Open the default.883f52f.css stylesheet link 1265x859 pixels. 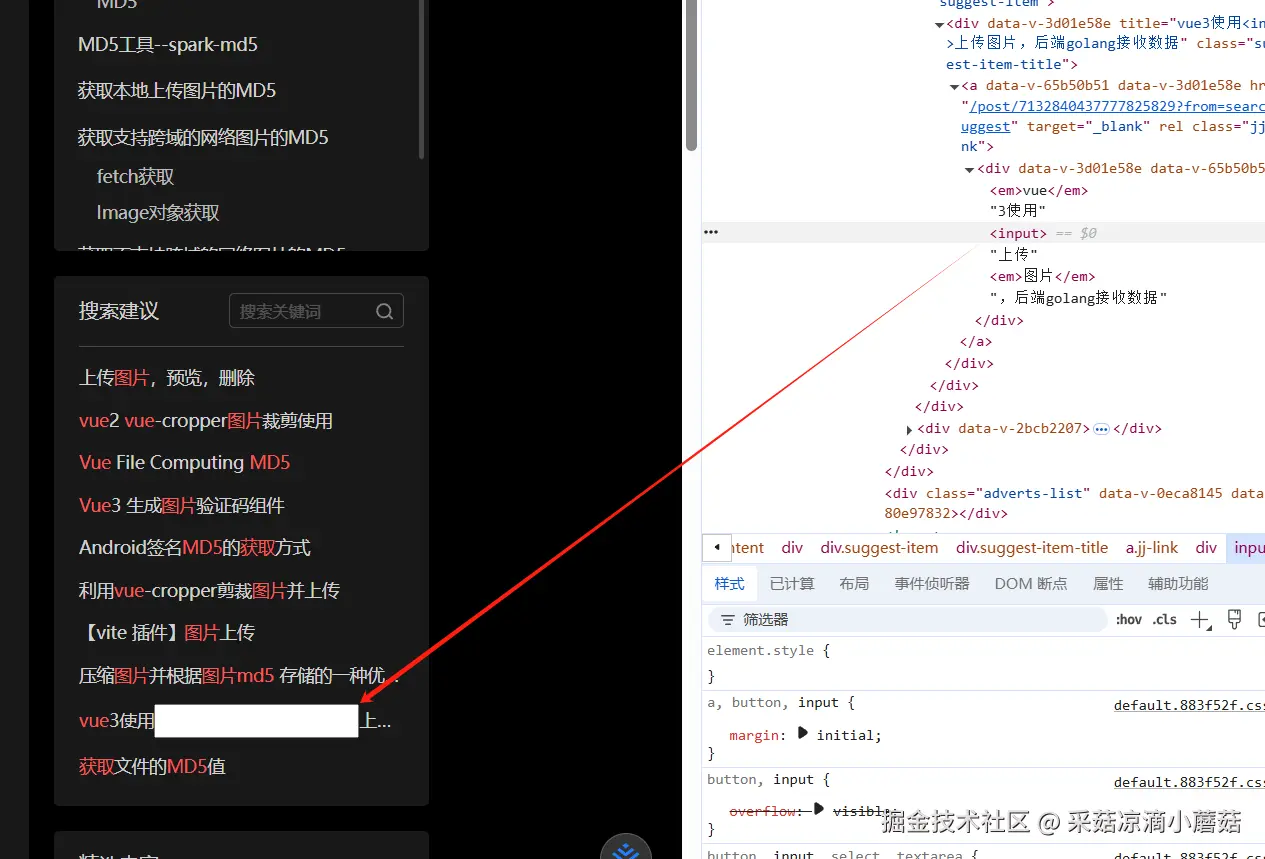click(x=1188, y=705)
